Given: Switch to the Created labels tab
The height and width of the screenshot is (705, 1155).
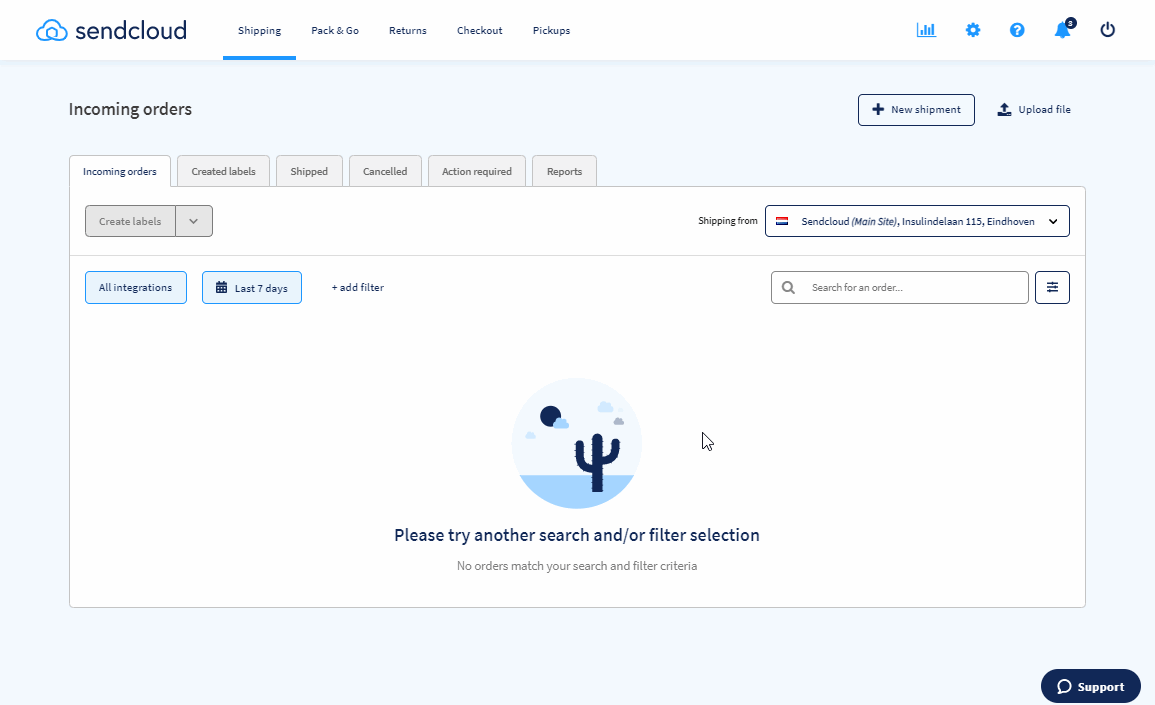Looking at the screenshot, I should pos(223,171).
